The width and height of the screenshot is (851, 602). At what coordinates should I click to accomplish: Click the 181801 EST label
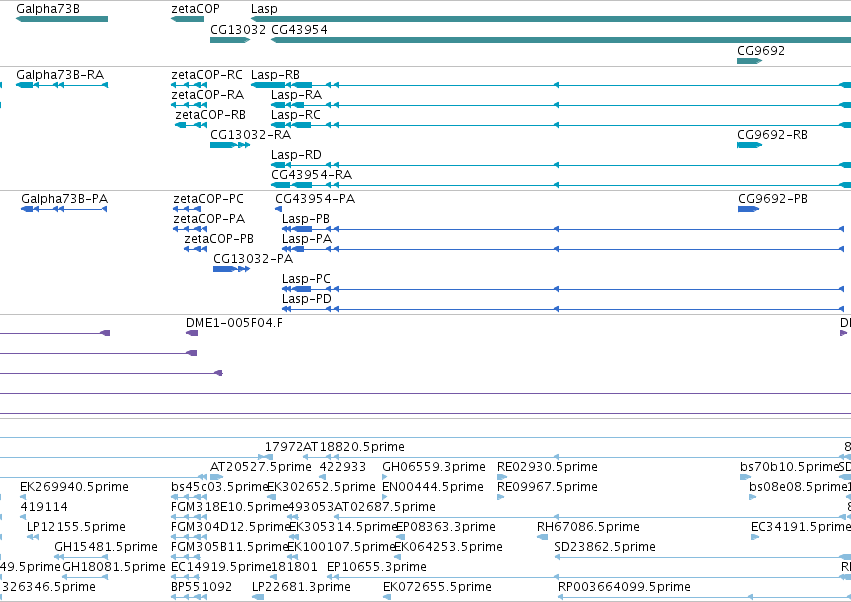(294, 567)
